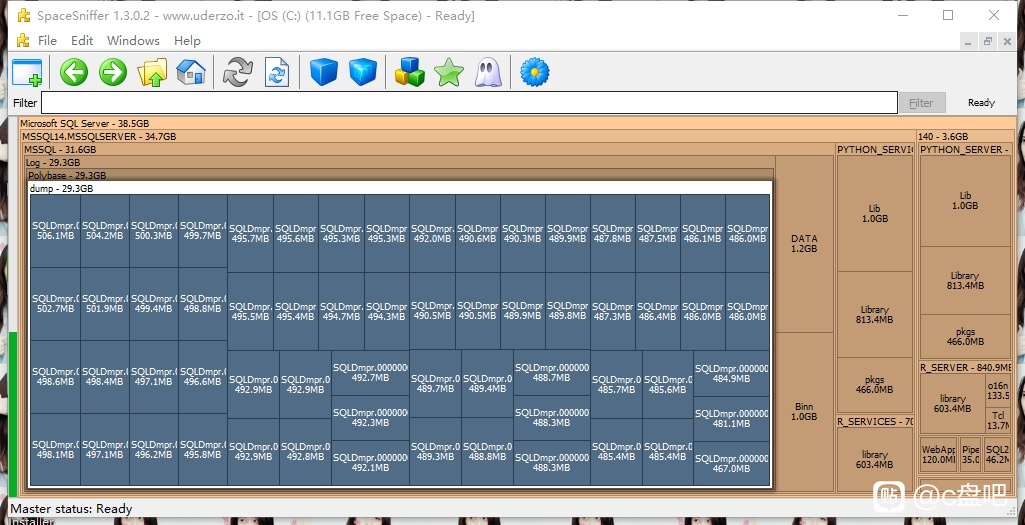This screenshot has width=1025, height=525.
Task: Select the SQLDmpr file sized 500.3MB
Action: coord(154,231)
